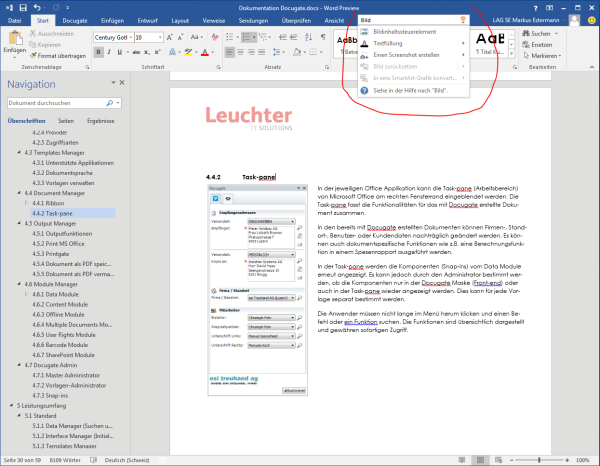Open the Word help question mark
Image resolution: width=600 pixels, height=466 pixels.
(x=535, y=8)
